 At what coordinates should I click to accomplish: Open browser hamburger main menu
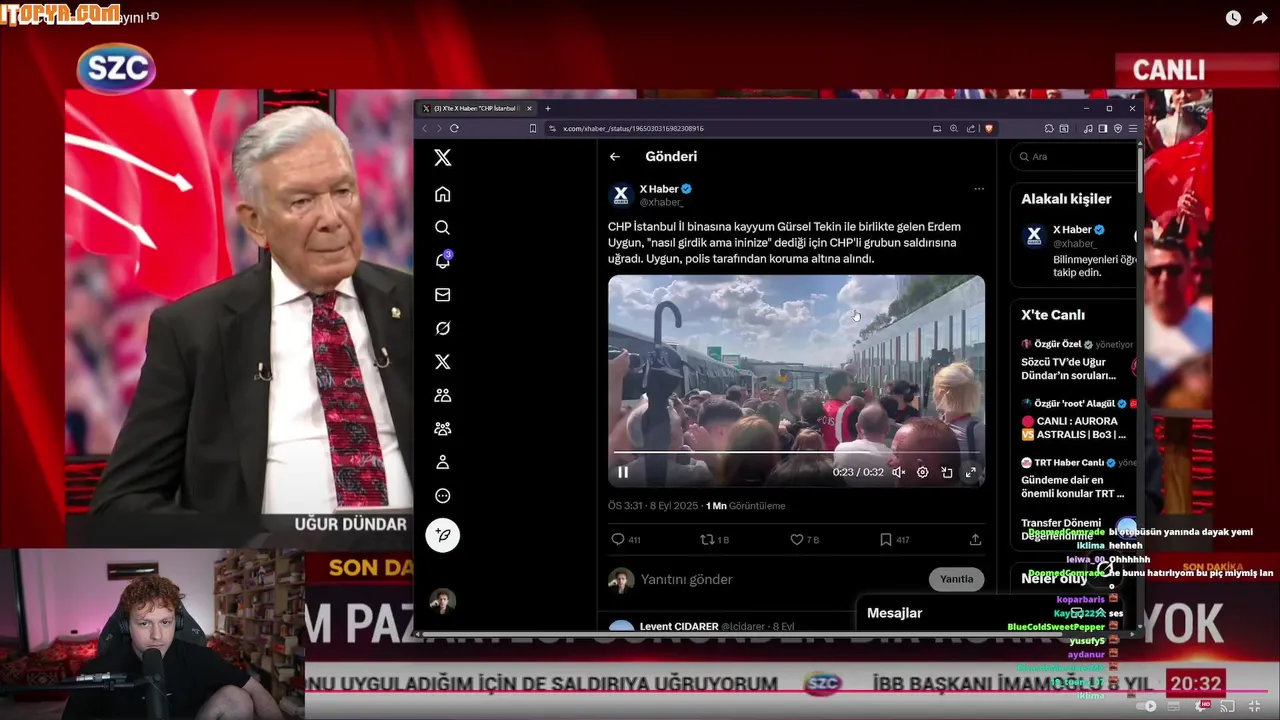pos(1132,128)
